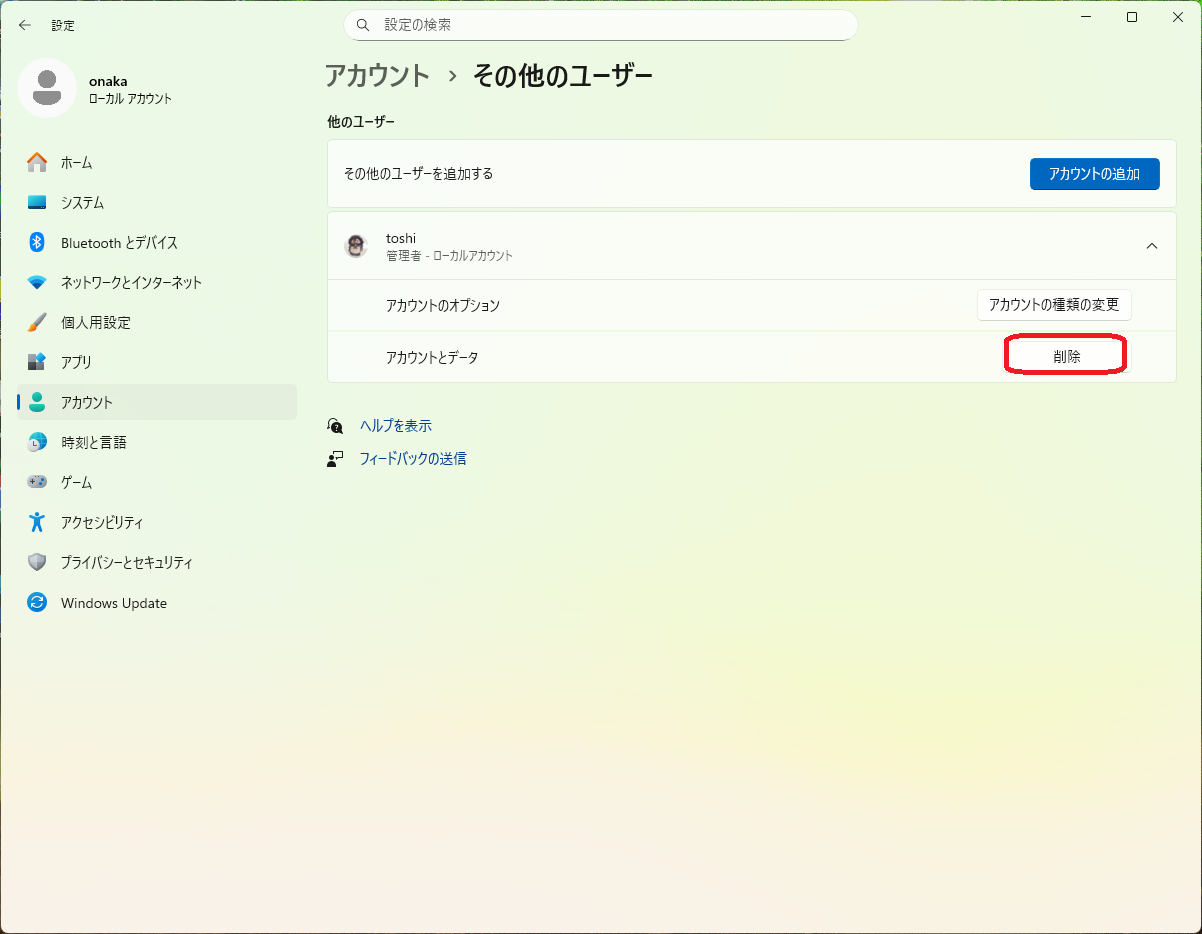Click the ゲーム controller icon
Image resolution: width=1202 pixels, height=934 pixels.
tap(37, 482)
